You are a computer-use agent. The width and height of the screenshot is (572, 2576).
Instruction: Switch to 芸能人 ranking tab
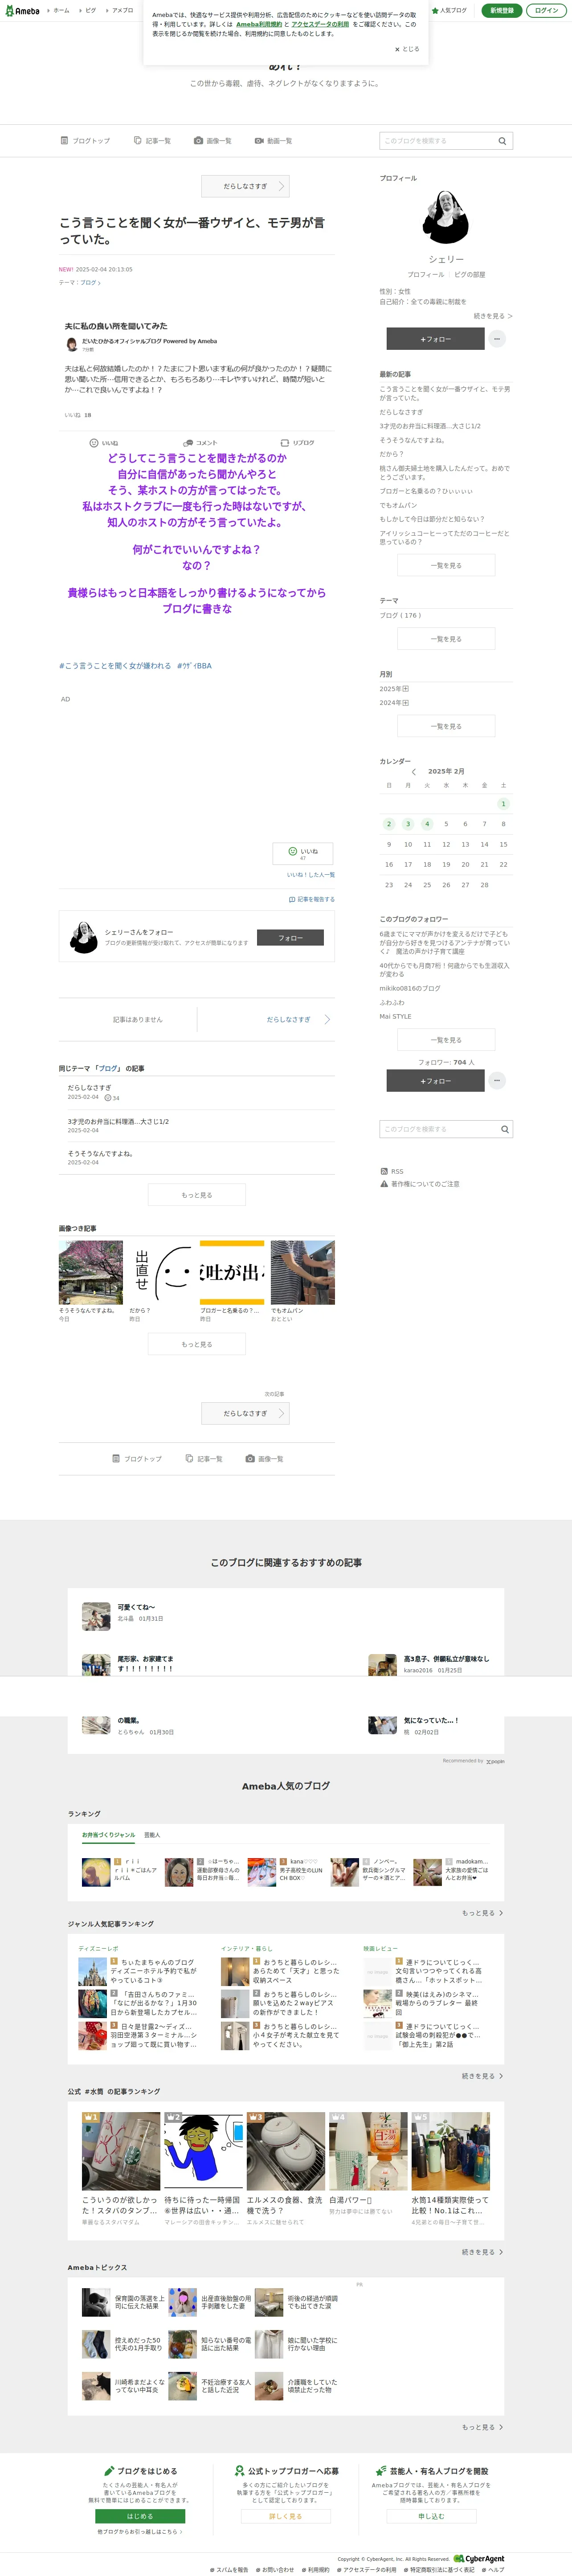[x=152, y=1835]
